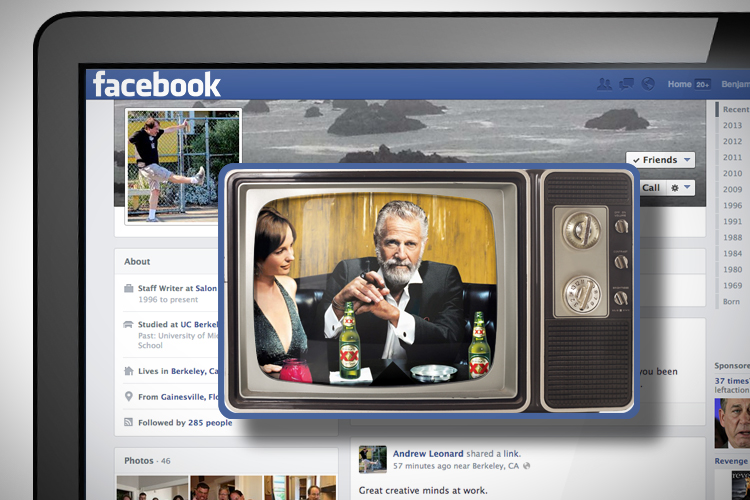Click the gear icon next to Call
This screenshot has width=750, height=500.
[x=675, y=188]
